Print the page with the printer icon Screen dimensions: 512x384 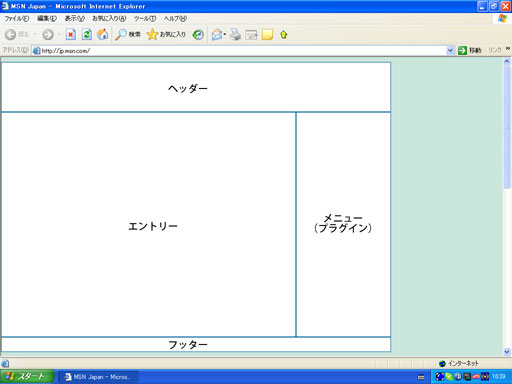235,35
